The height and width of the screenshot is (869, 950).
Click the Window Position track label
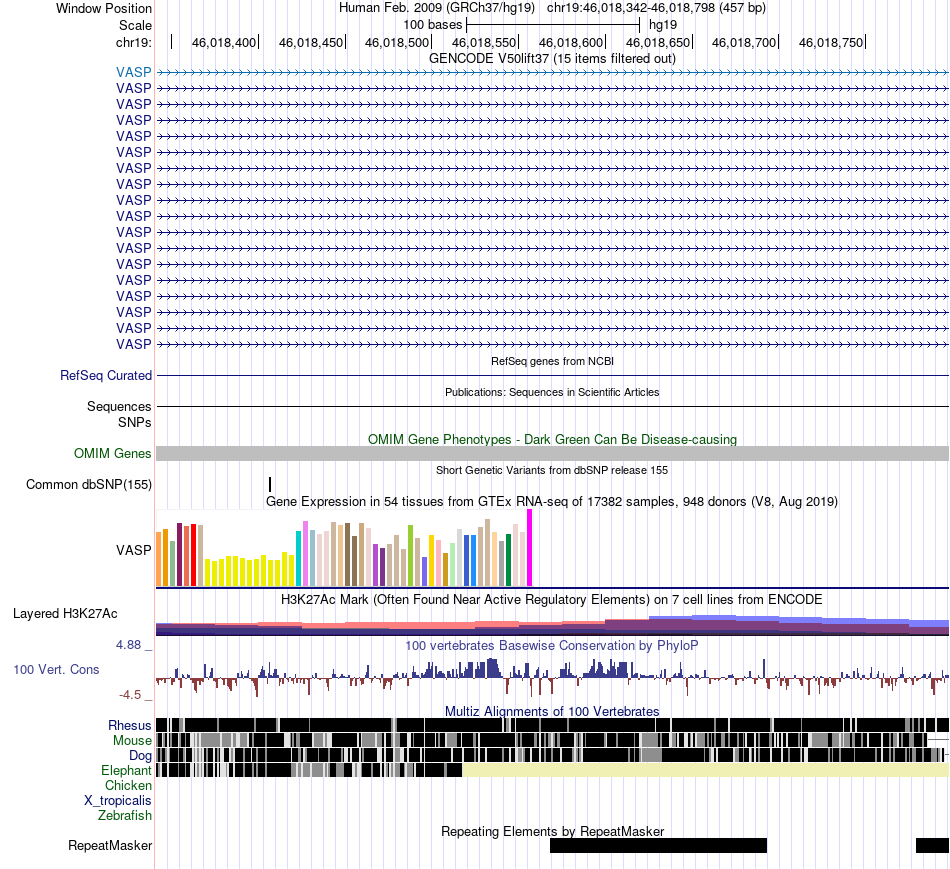pyautogui.click(x=104, y=8)
